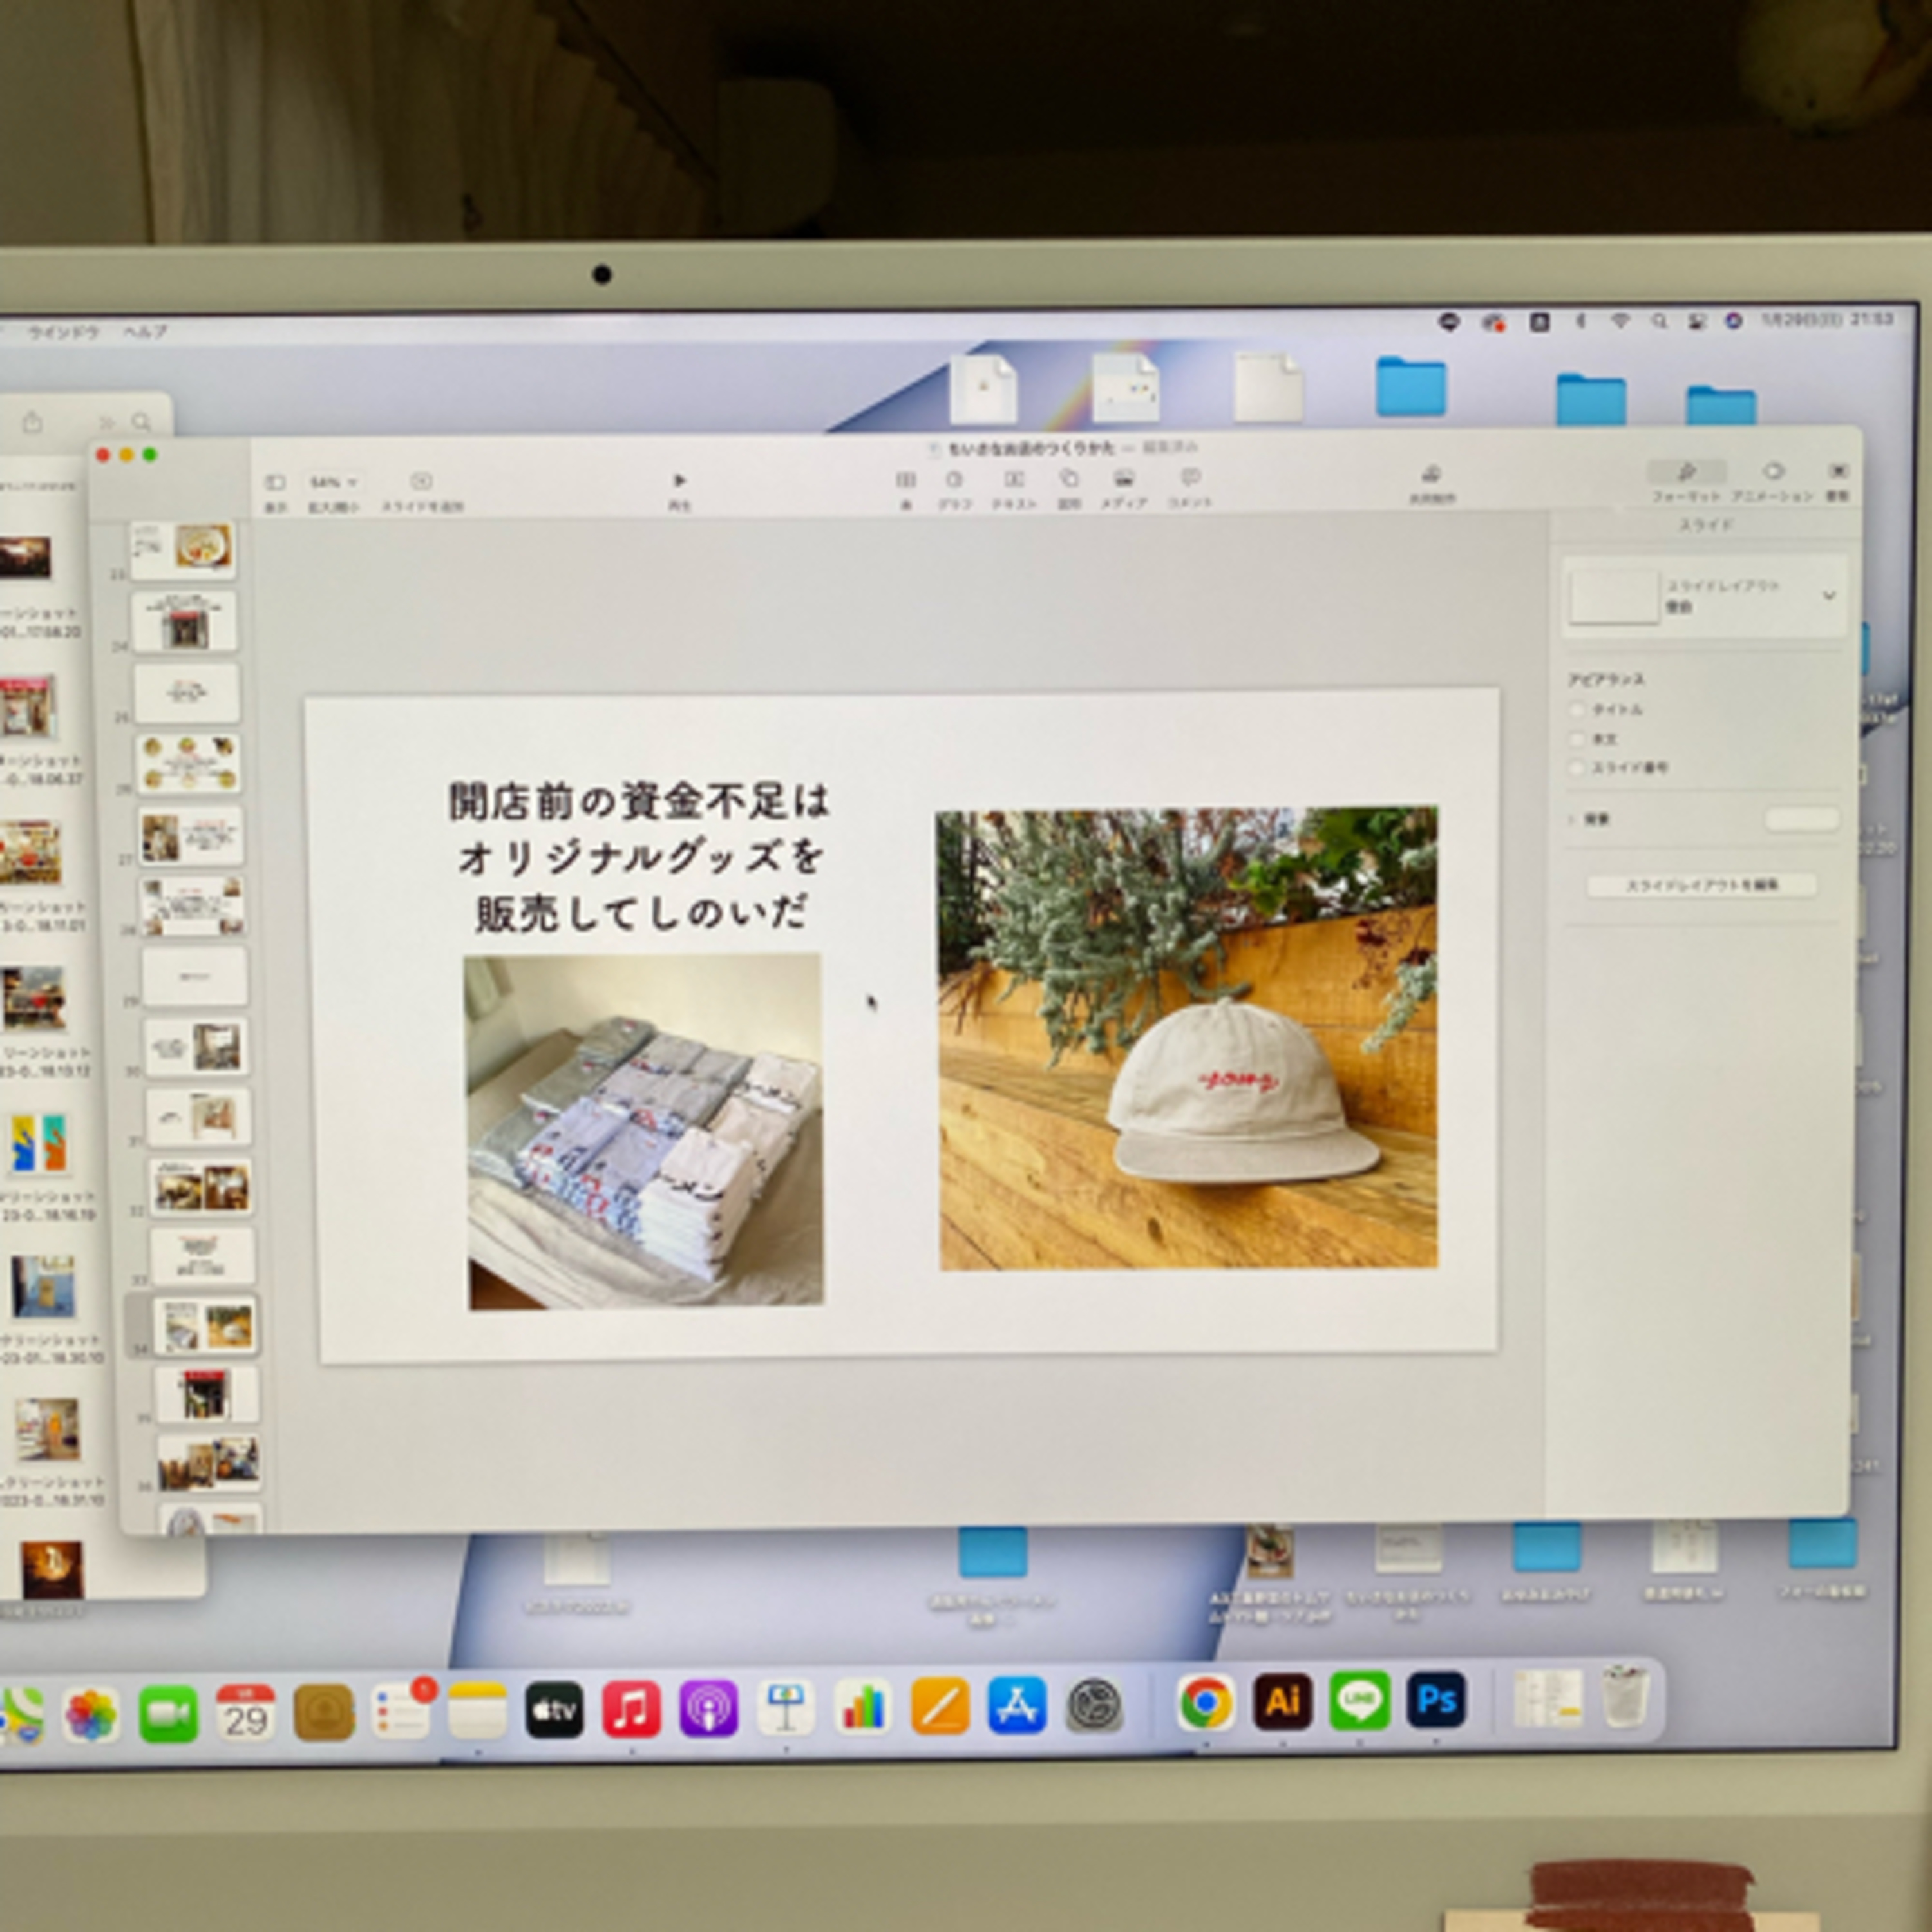Toggle the Title (タイトル) checkbox
Screen dimensions: 1932x1932
(x=1577, y=709)
